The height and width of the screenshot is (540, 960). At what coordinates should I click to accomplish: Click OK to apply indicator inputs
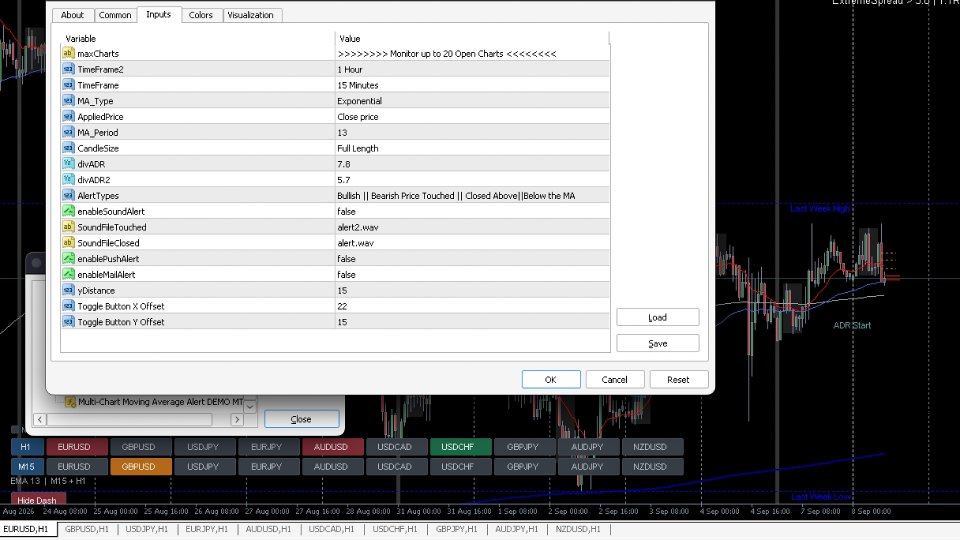551,380
